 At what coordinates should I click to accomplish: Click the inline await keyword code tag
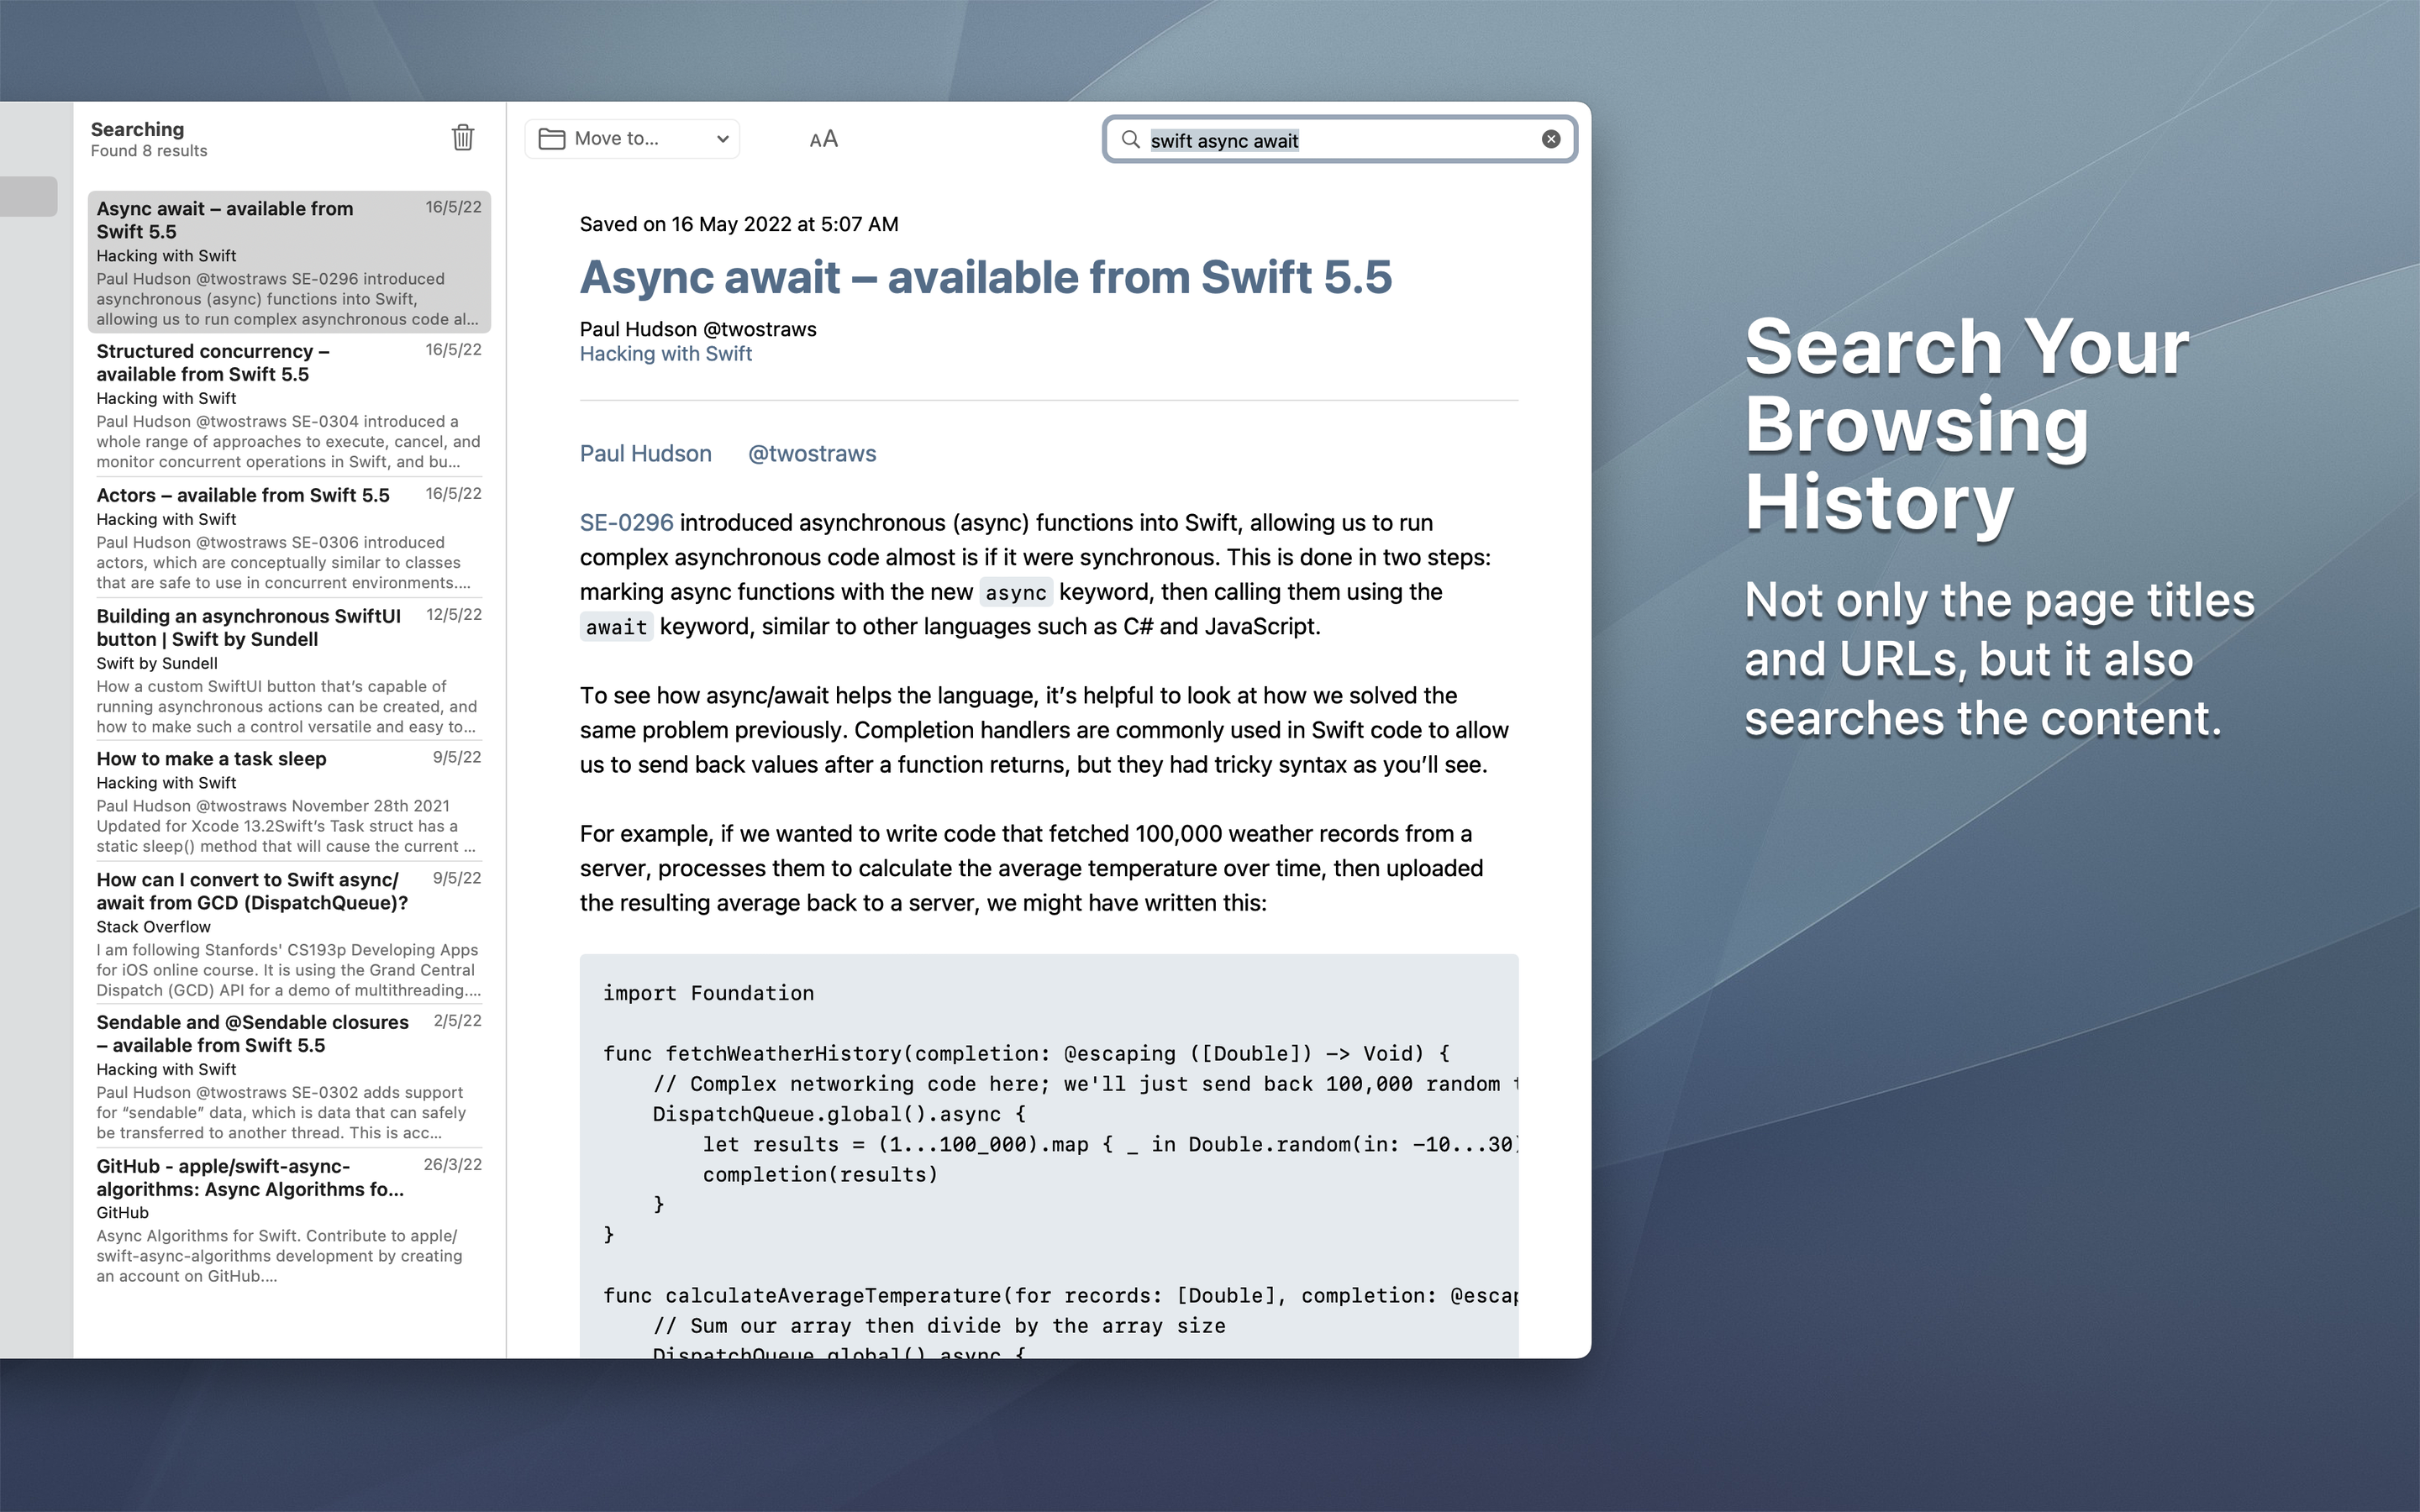tap(616, 627)
